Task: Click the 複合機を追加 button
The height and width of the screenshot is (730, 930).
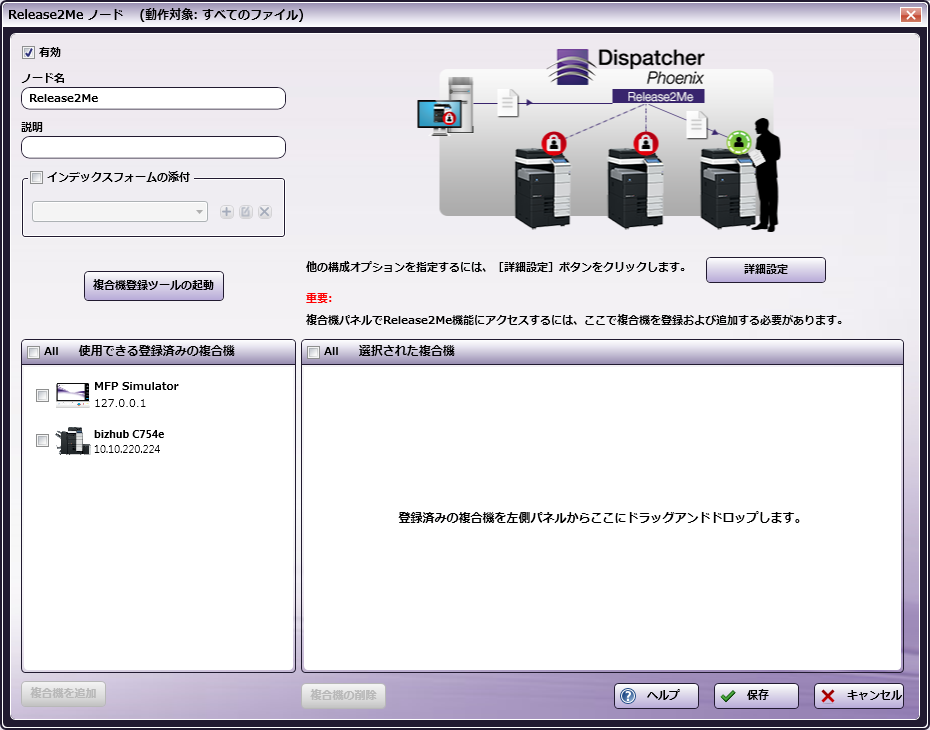Action: pos(63,694)
